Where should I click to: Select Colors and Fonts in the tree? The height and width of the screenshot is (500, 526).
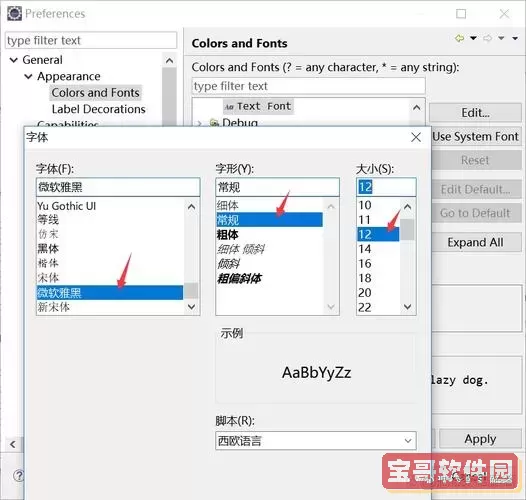96,93
